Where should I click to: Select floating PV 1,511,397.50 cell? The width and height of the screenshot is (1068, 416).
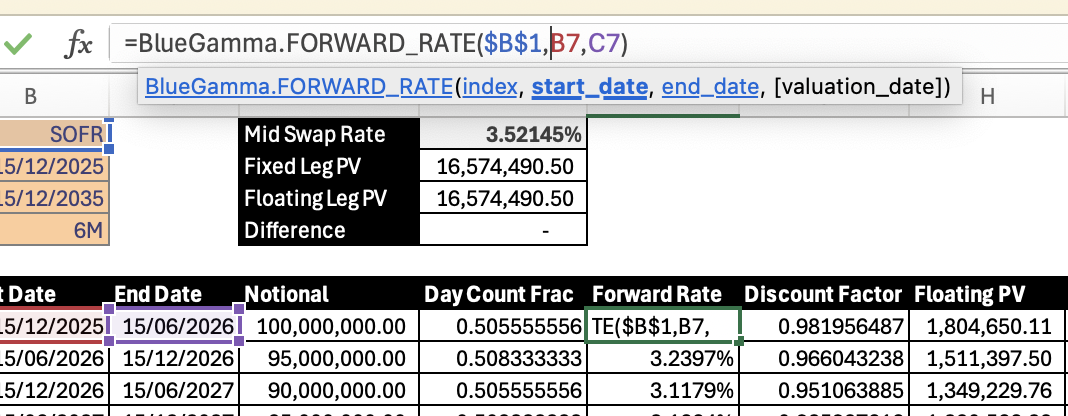click(x=988, y=358)
